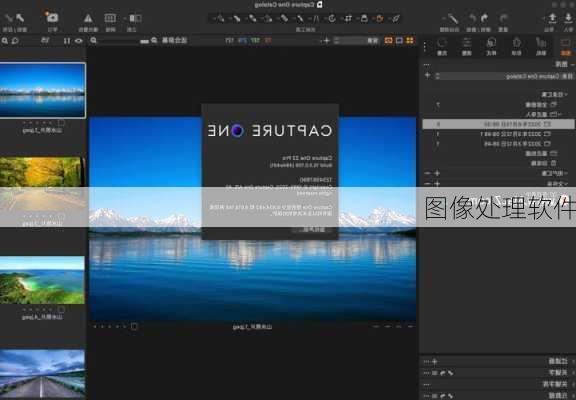Select the Rotate/Straighten cursor tool
576x400 pixels.
tap(332, 18)
